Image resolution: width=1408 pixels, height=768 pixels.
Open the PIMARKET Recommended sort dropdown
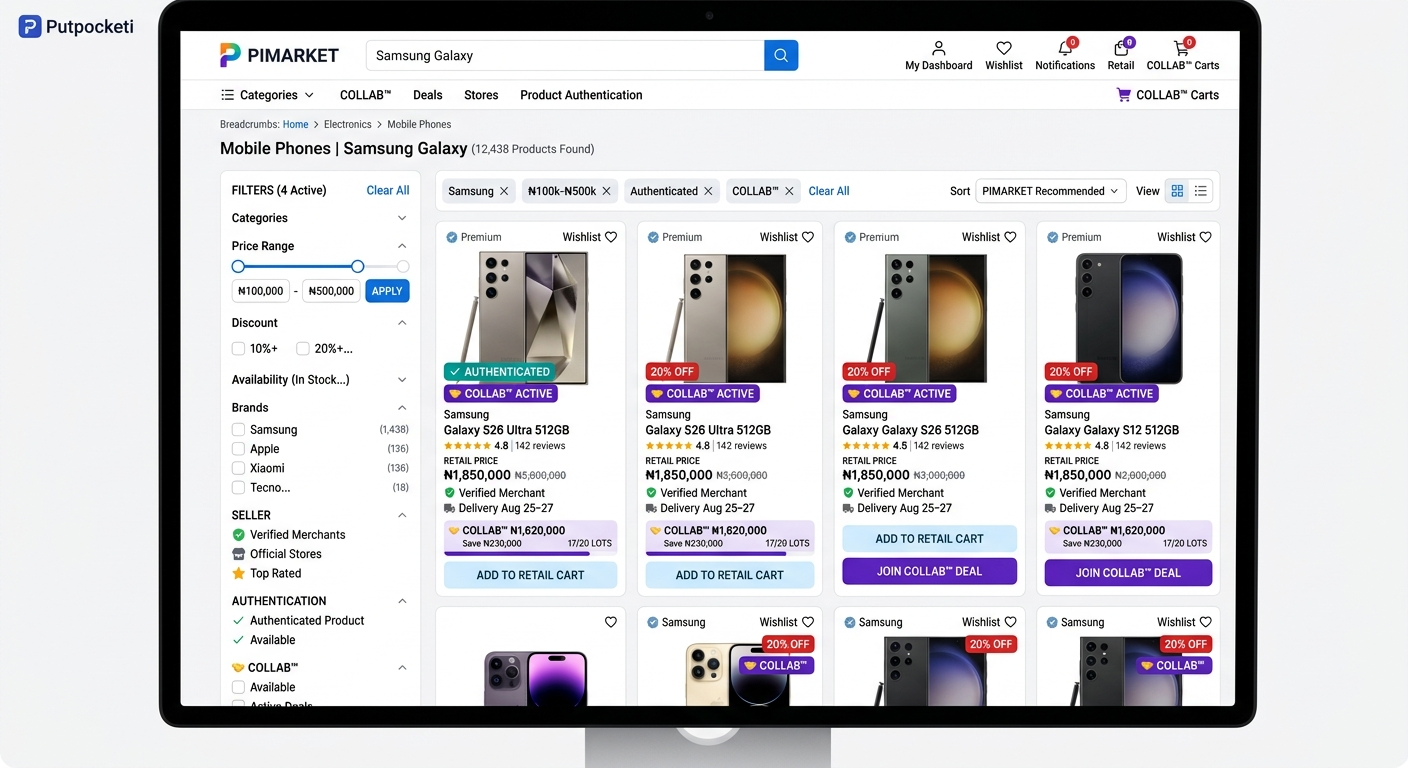click(x=1050, y=191)
